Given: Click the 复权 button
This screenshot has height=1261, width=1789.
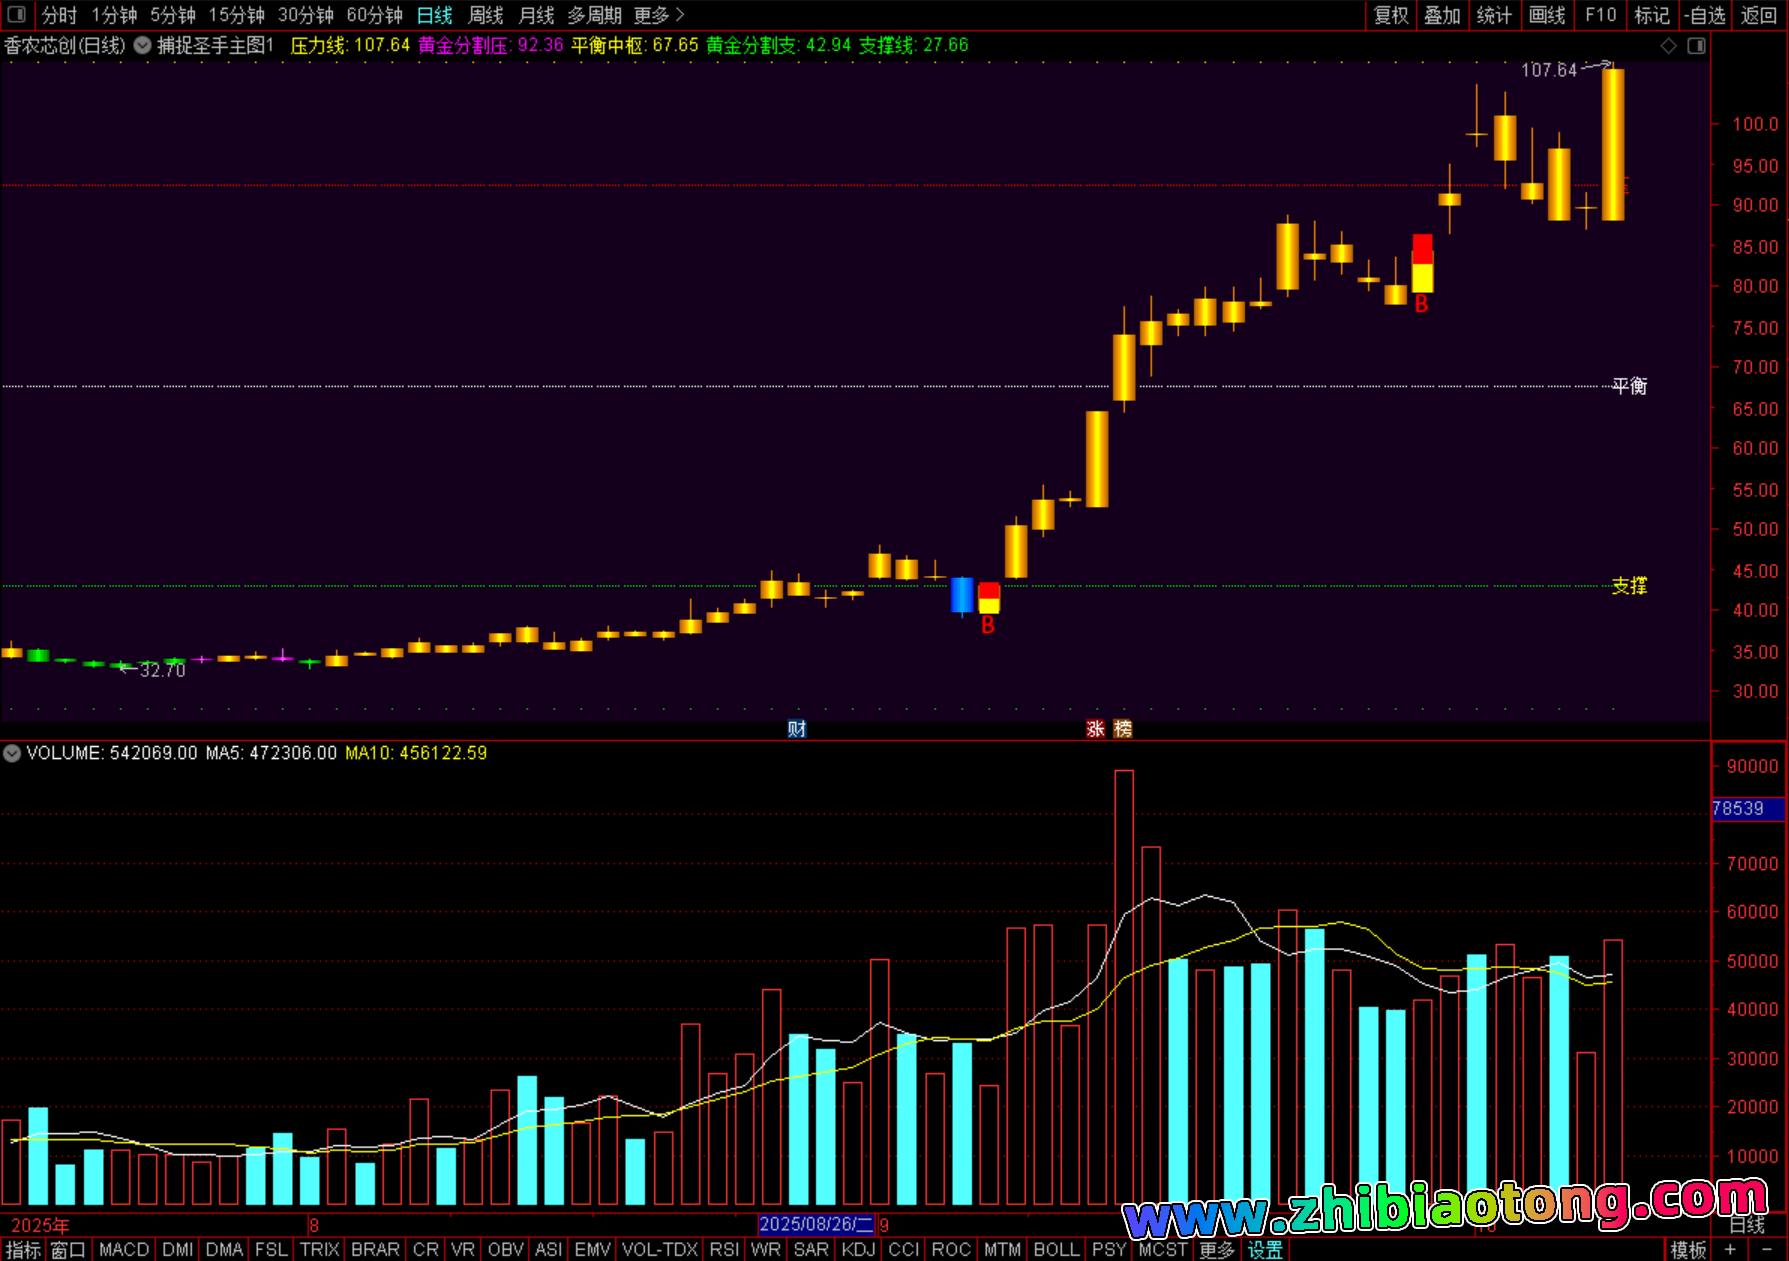Looking at the screenshot, I should click(x=1391, y=15).
